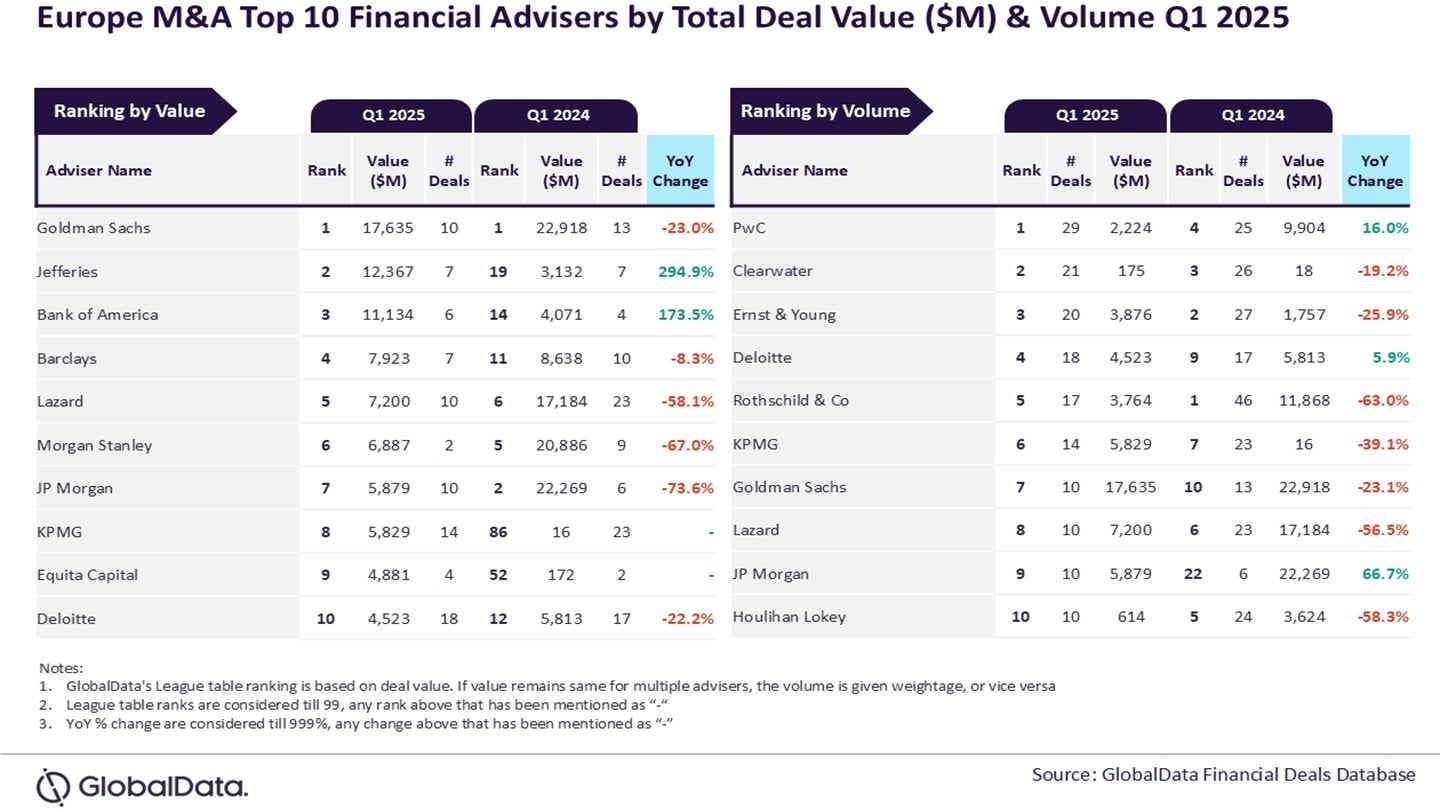This screenshot has width=1440, height=810.
Task: Click the YoY Change header in value table
Action: [680, 170]
